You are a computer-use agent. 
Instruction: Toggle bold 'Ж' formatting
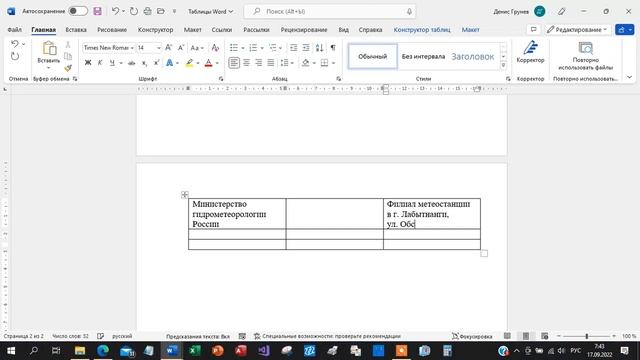coord(88,63)
